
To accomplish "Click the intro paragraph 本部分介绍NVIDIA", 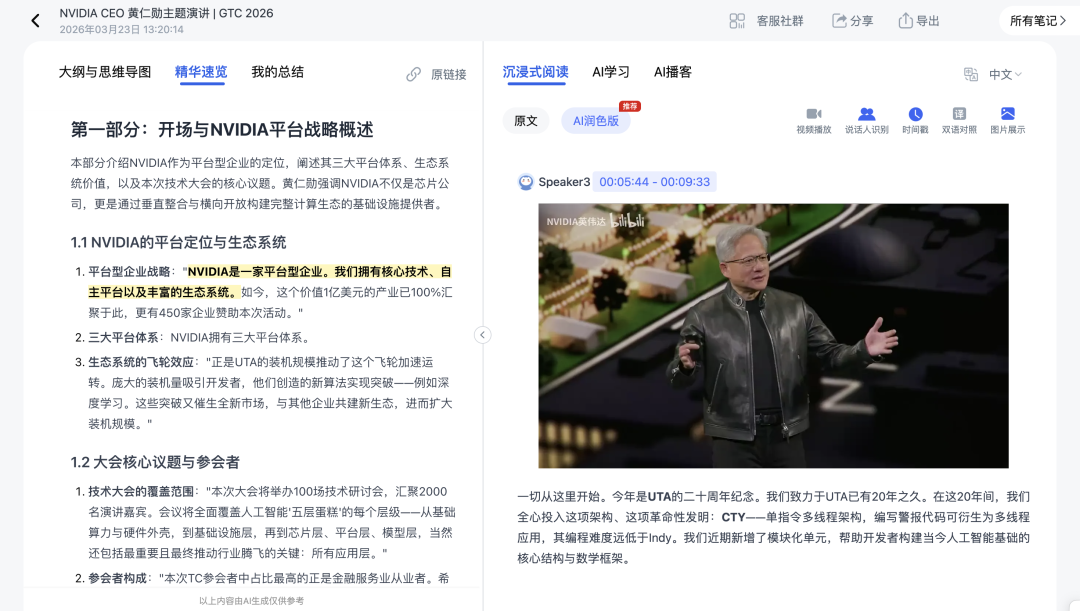I will pos(260,183).
